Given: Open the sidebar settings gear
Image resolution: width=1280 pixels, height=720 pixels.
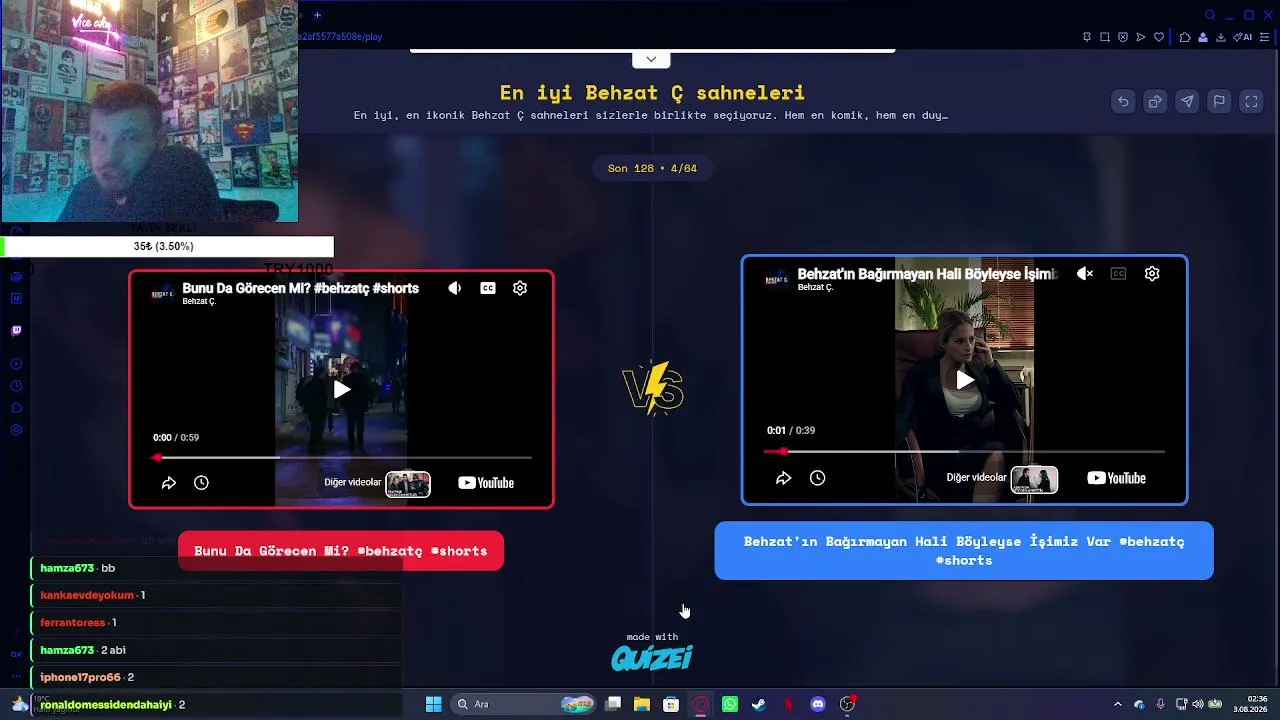Looking at the screenshot, I should (x=16, y=430).
